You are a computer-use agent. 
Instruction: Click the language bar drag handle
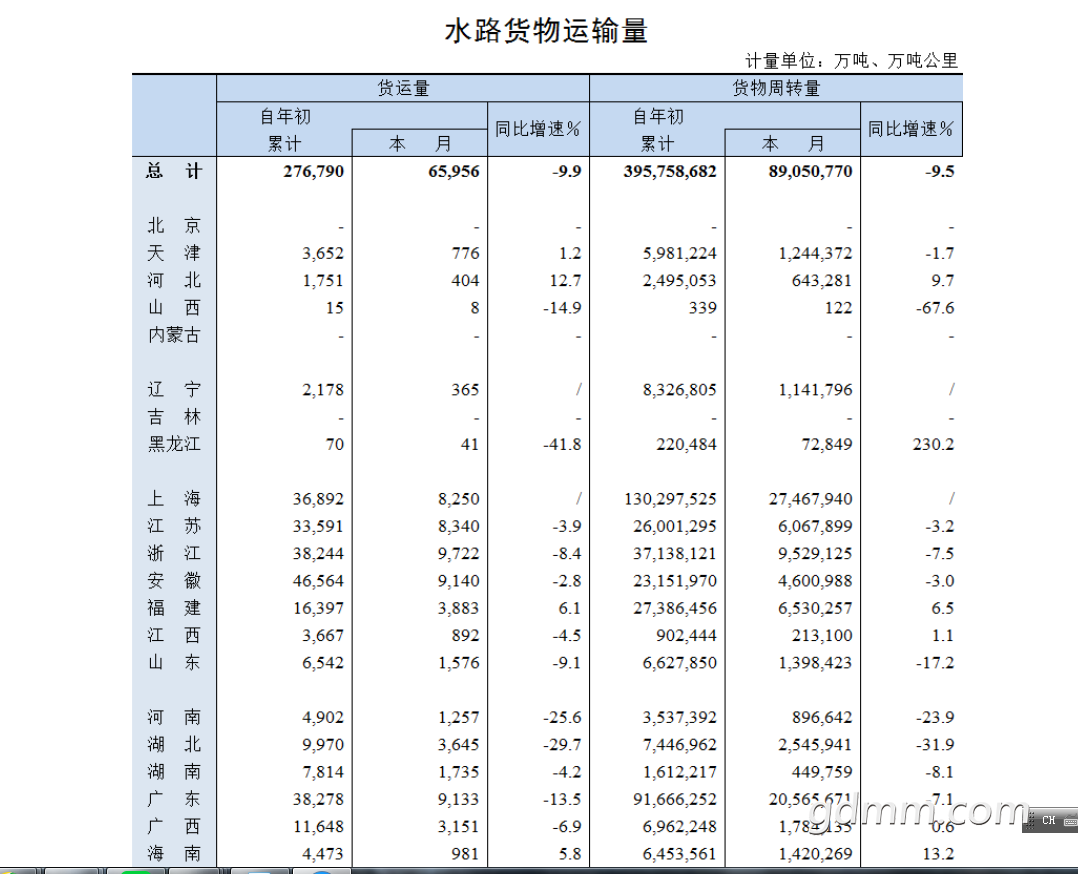pos(1030,820)
